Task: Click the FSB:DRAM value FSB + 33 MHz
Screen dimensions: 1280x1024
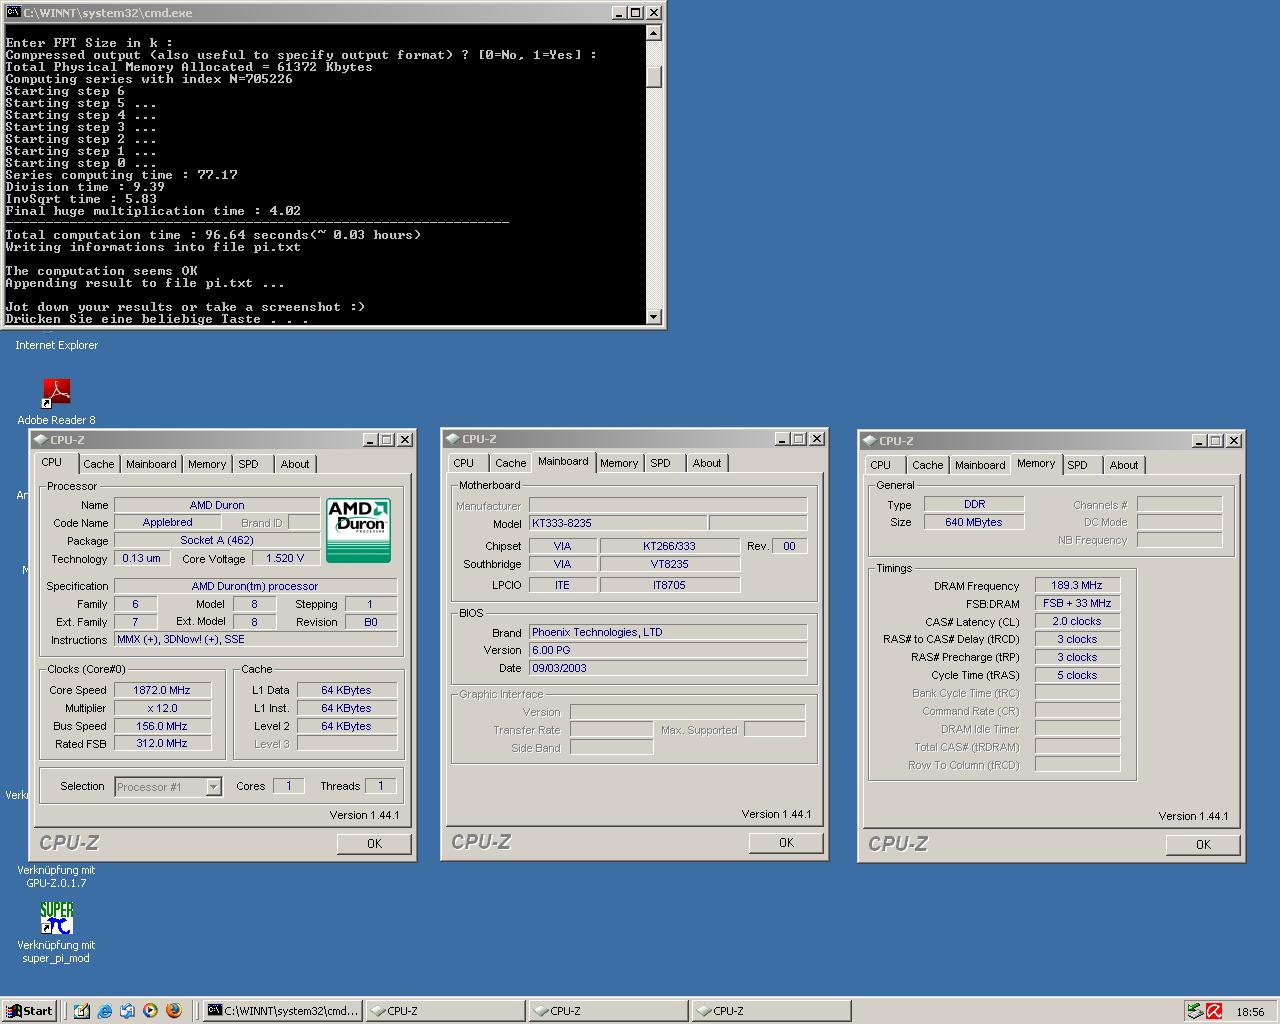Action: click(1077, 603)
